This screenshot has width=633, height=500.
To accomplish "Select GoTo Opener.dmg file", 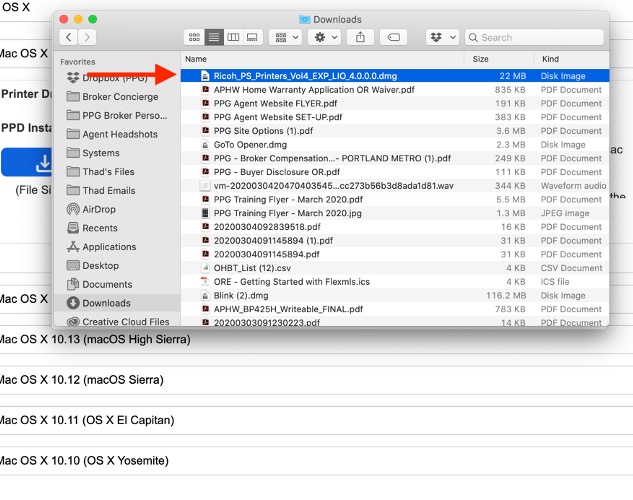I will 395,144.
